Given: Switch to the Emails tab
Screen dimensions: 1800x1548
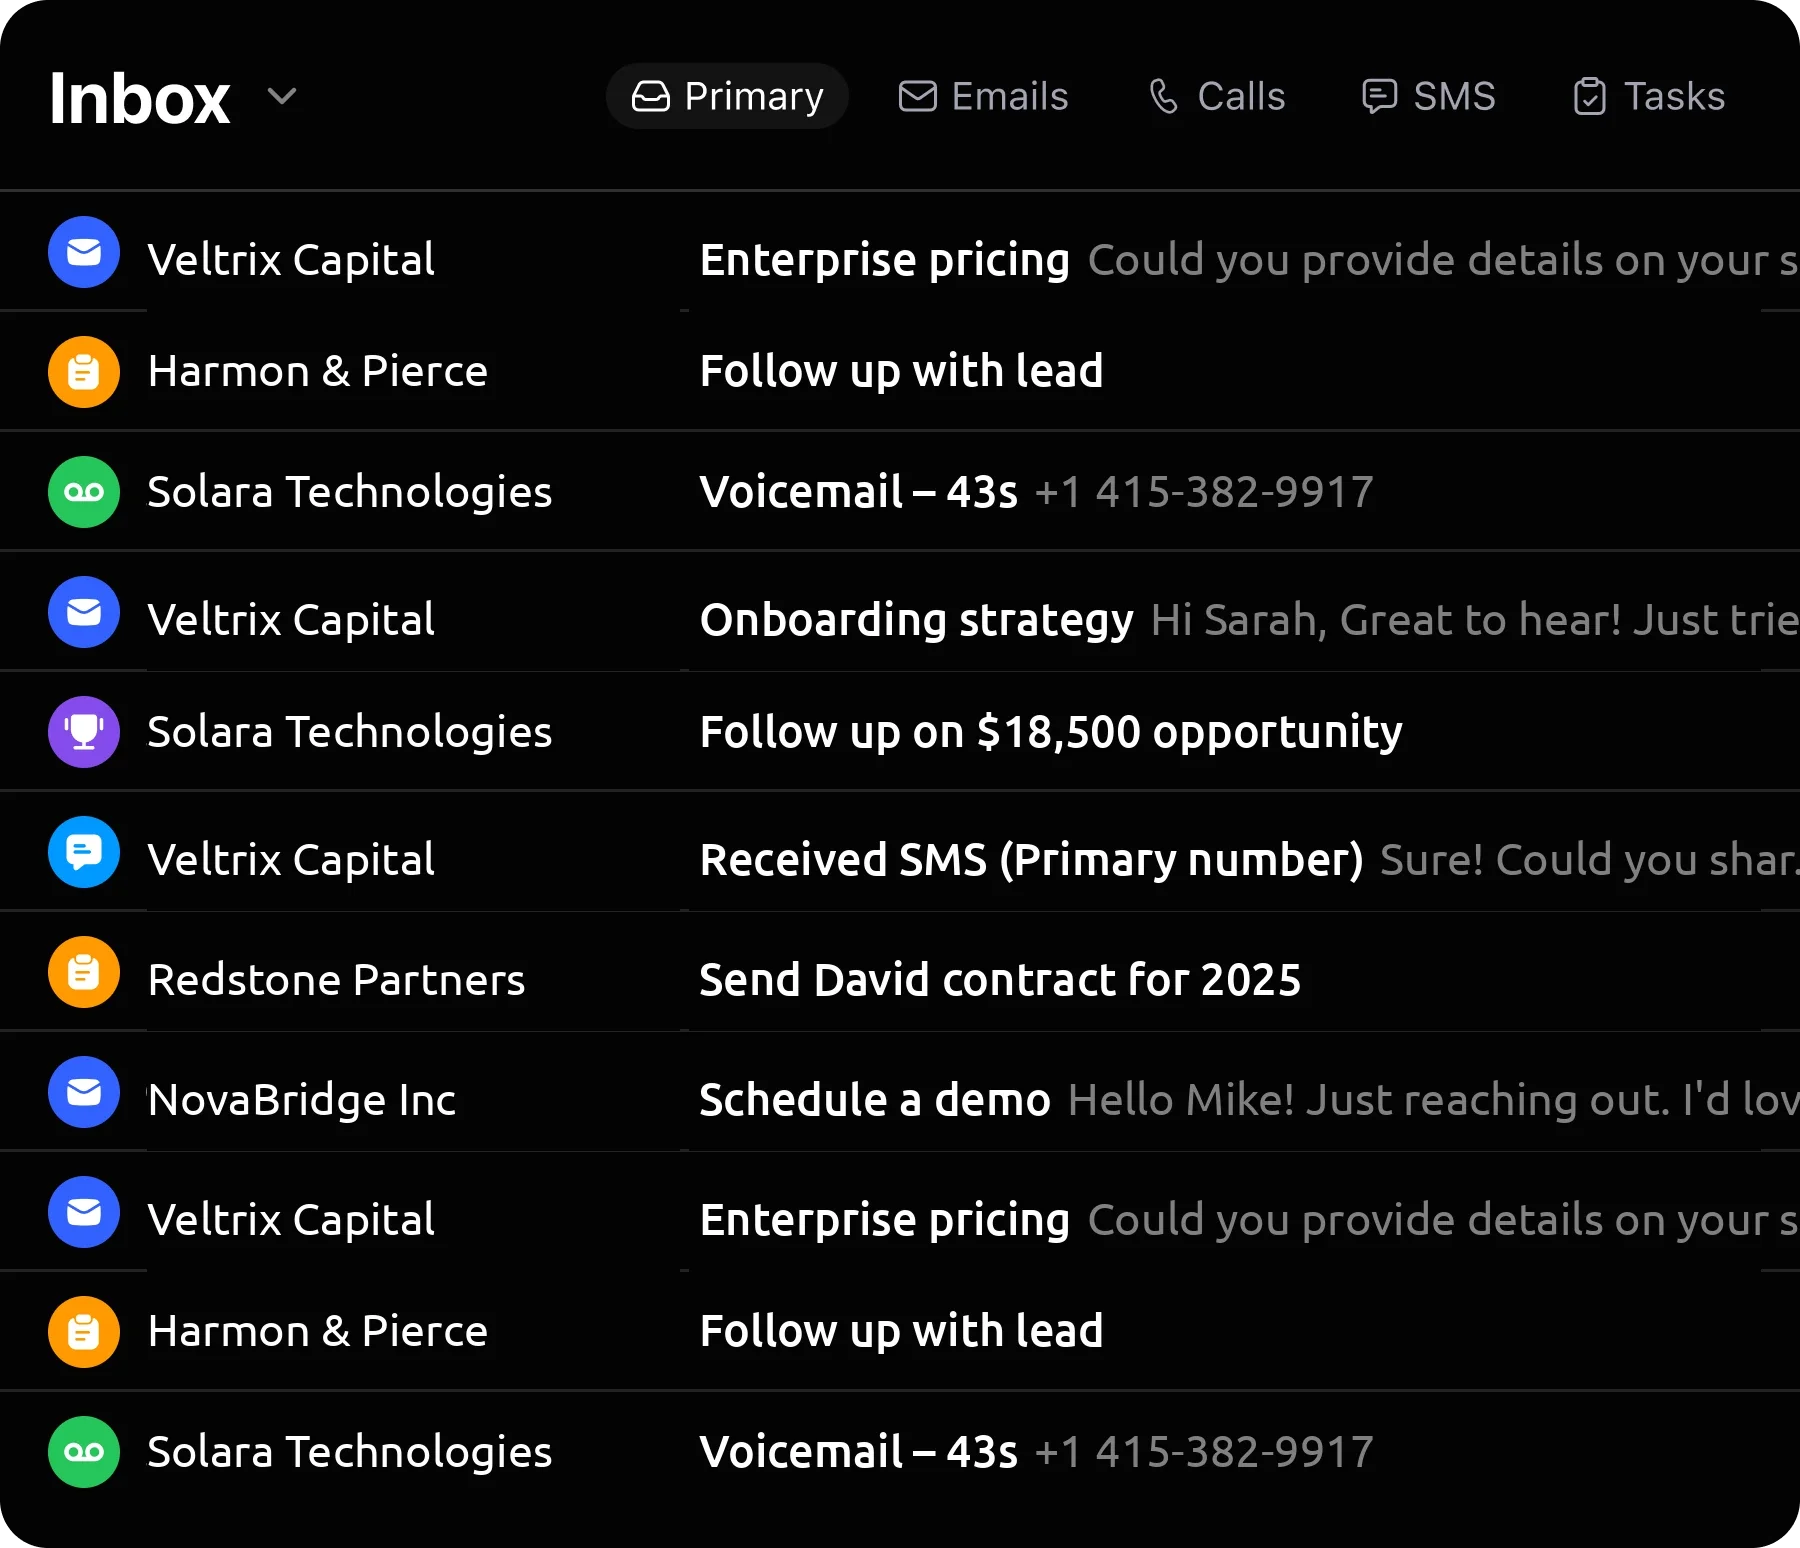Looking at the screenshot, I should point(983,95).
